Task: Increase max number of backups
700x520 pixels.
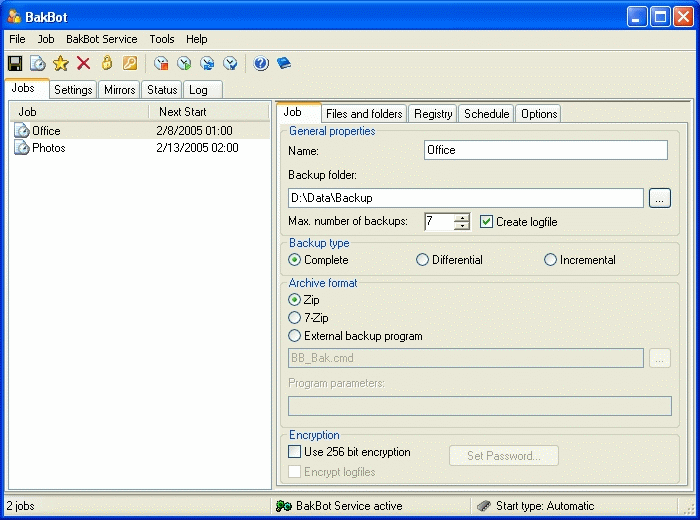Action: [462, 218]
